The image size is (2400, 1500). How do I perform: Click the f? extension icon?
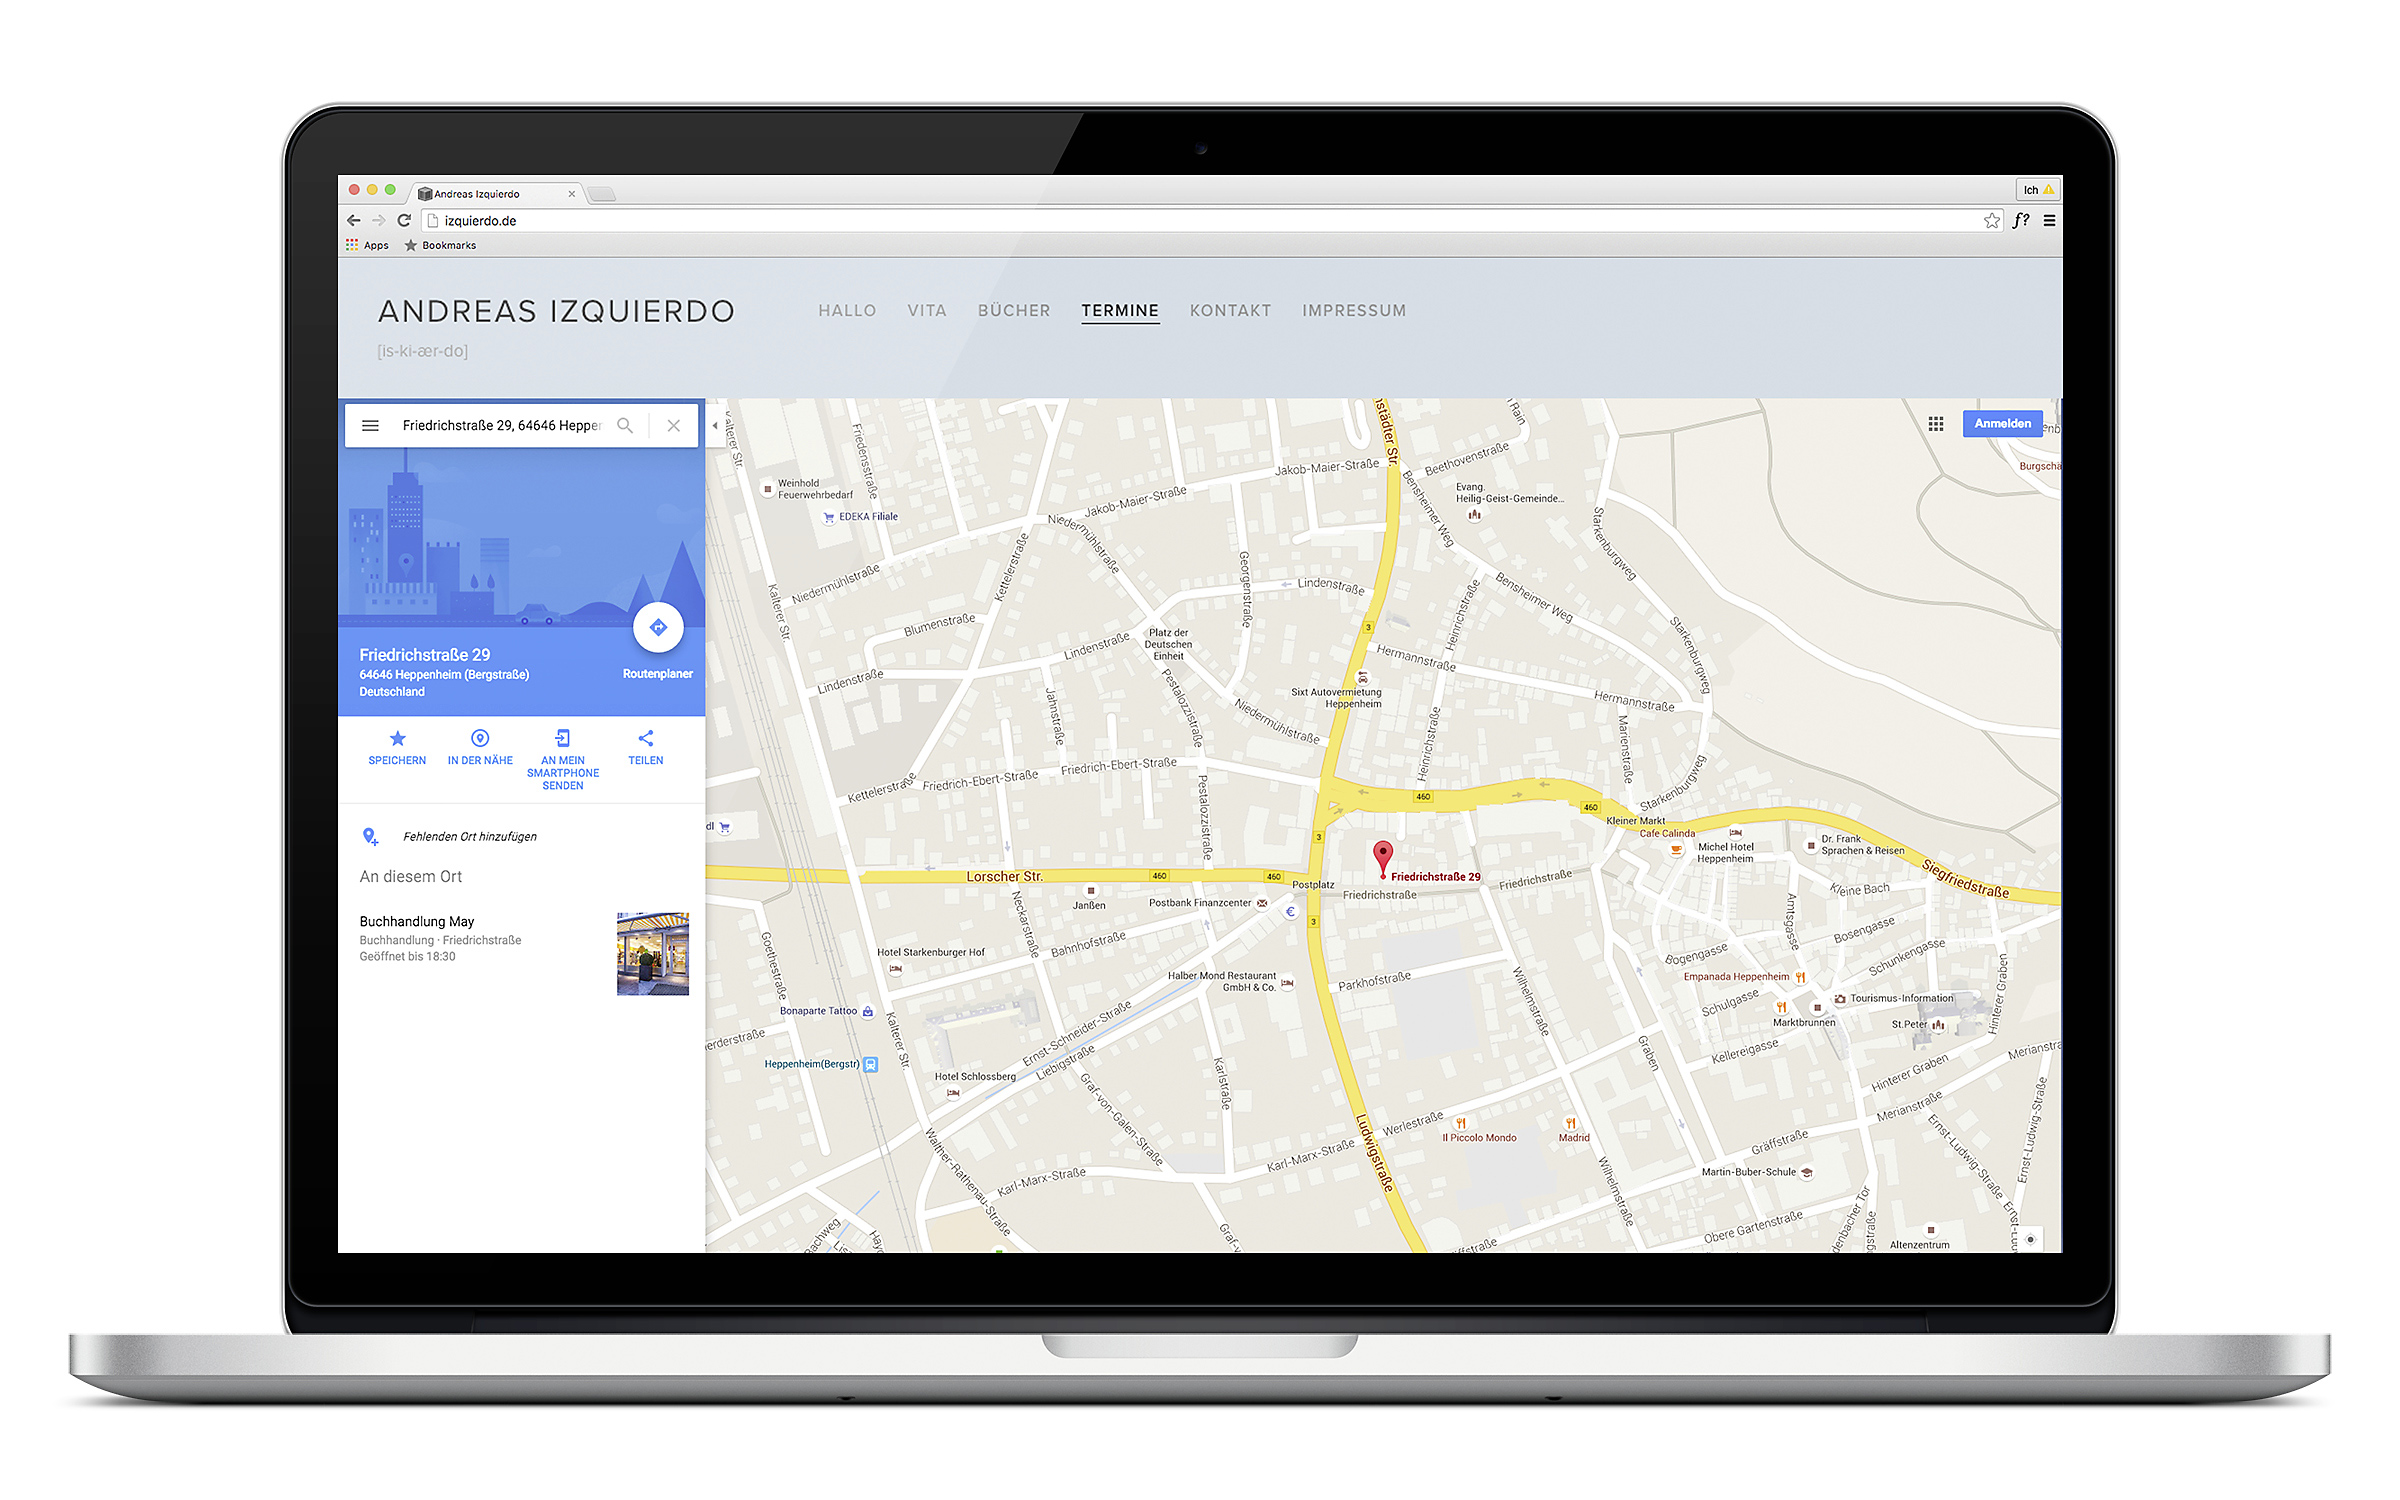[2021, 221]
